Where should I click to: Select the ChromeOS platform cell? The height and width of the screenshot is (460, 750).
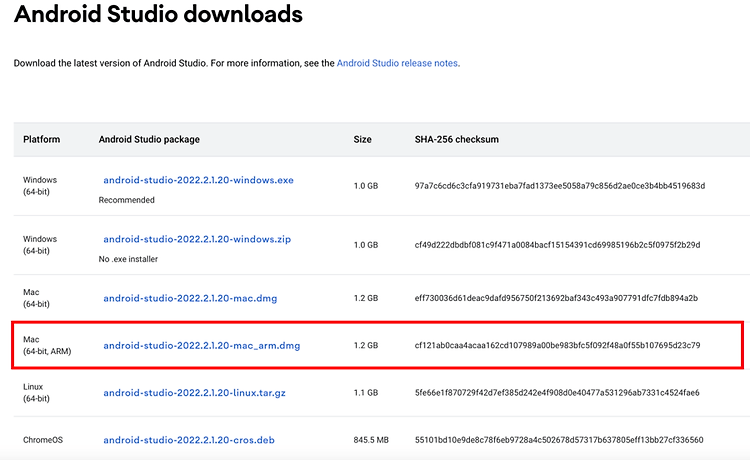(x=43, y=440)
